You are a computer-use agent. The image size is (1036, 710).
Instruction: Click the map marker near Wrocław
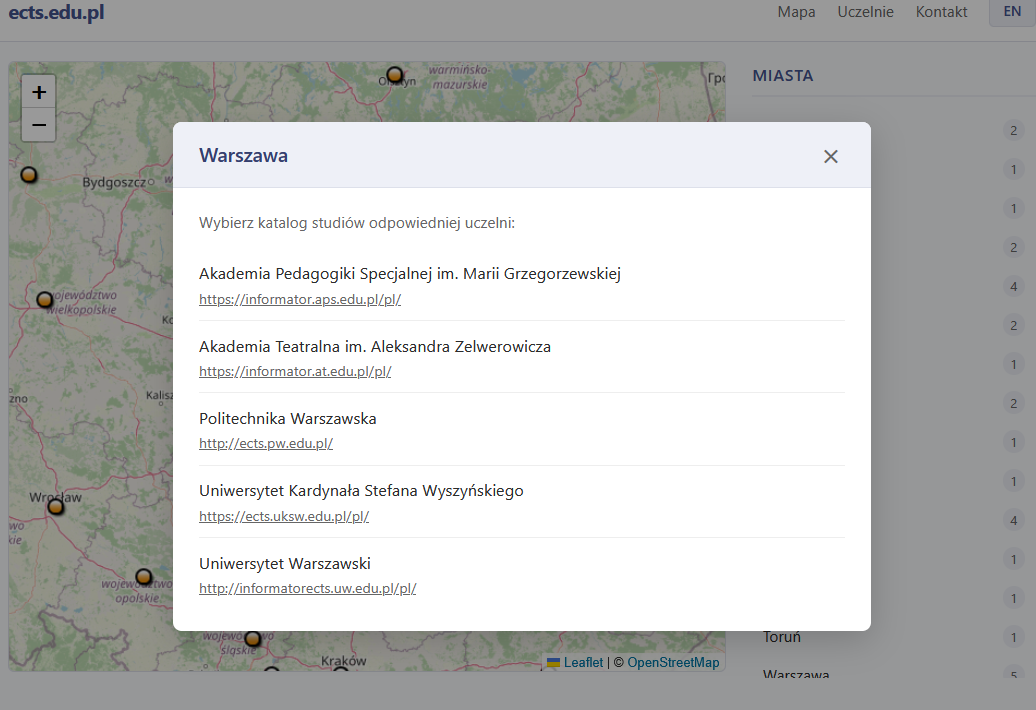57,506
